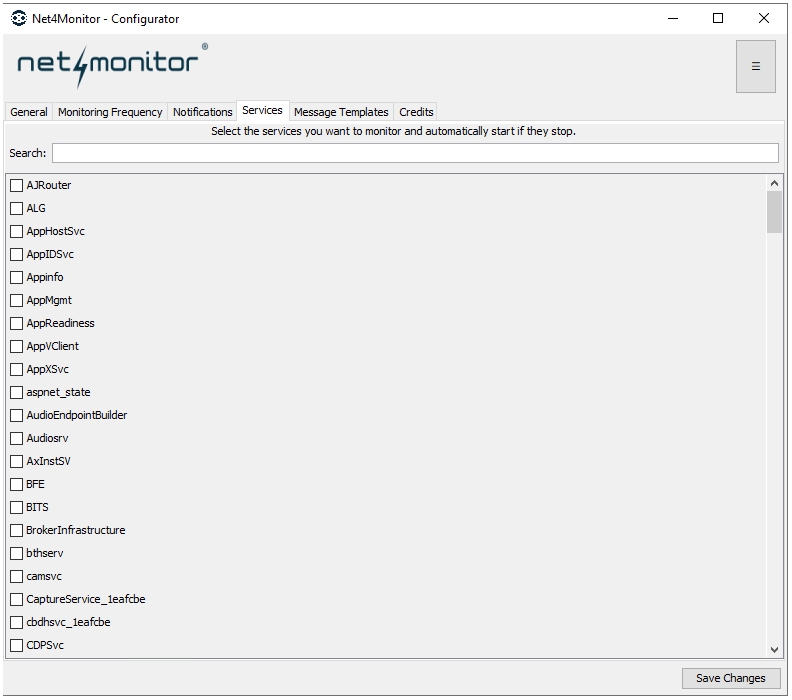Open the Monitoring Frequency tab

tap(110, 112)
